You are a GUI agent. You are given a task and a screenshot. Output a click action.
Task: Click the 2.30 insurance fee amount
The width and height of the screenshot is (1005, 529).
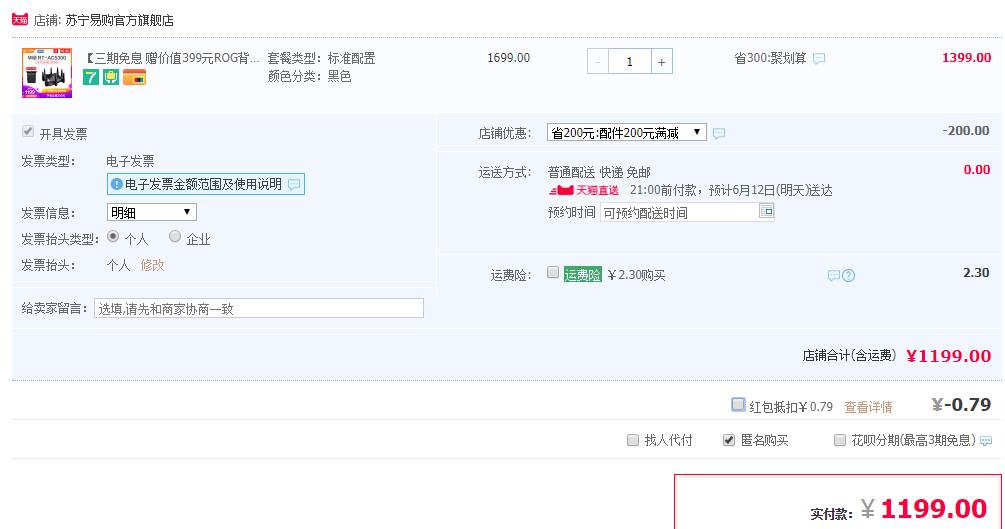click(x=976, y=273)
